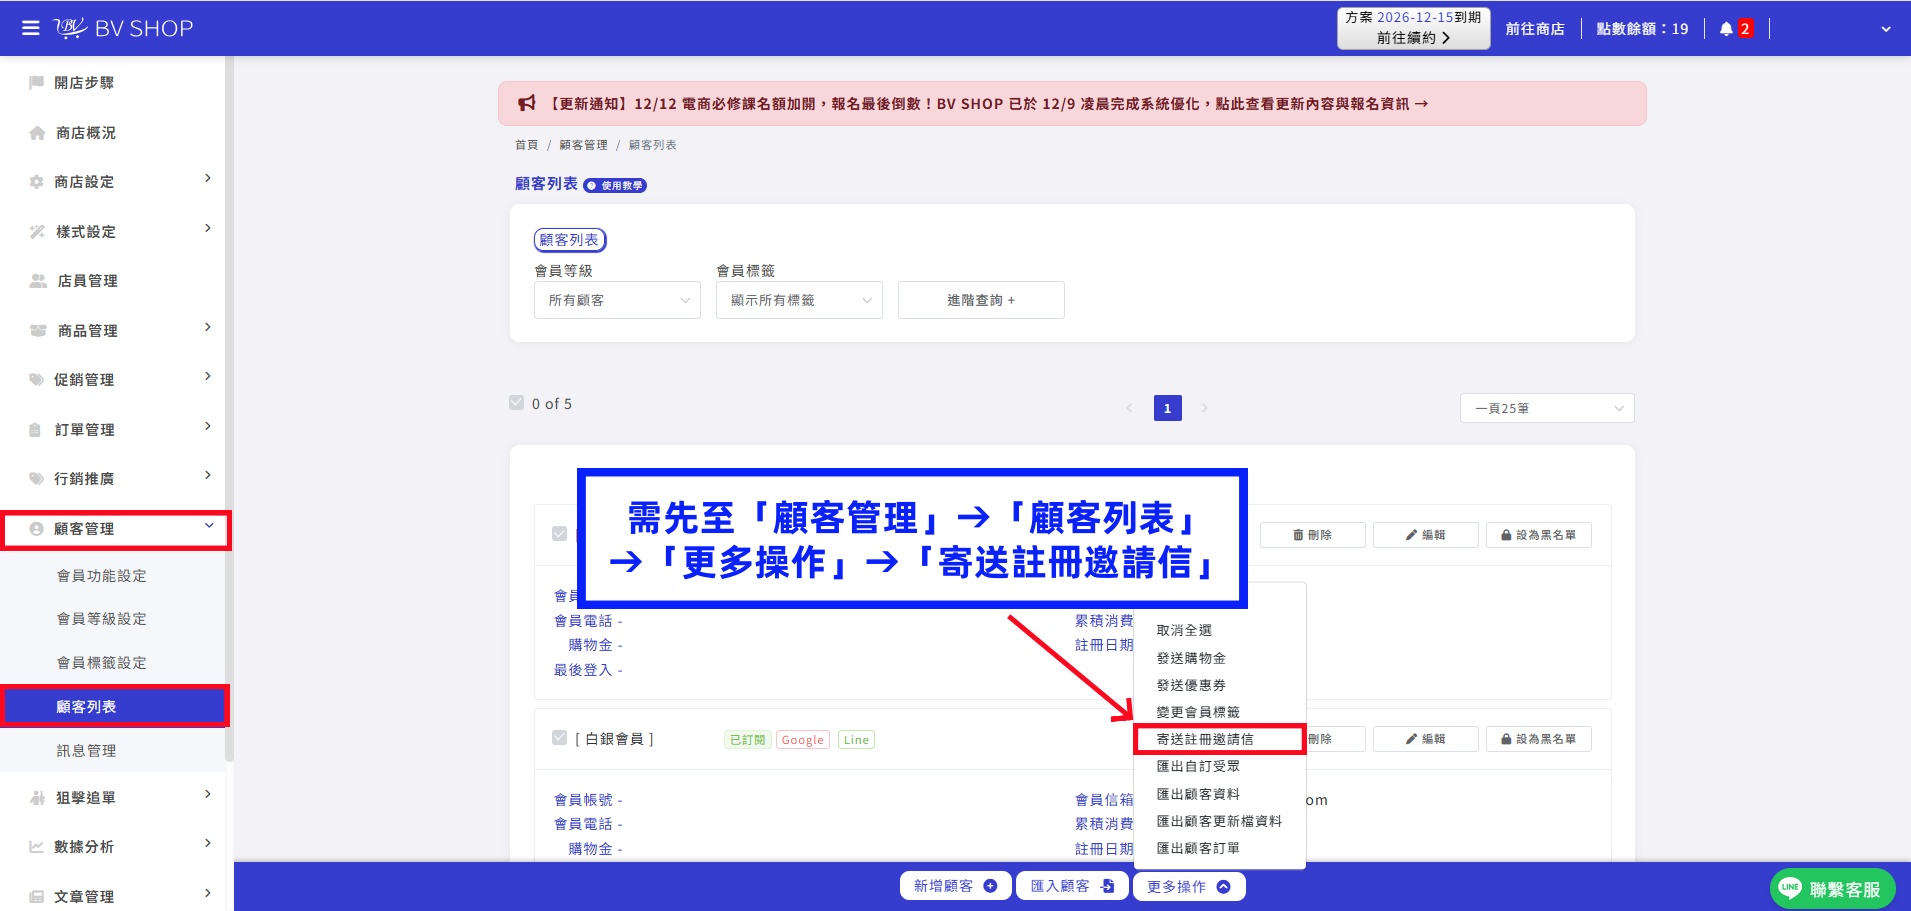
Task: Open 訊息管理 in the sidebar
Action: [x=87, y=751]
